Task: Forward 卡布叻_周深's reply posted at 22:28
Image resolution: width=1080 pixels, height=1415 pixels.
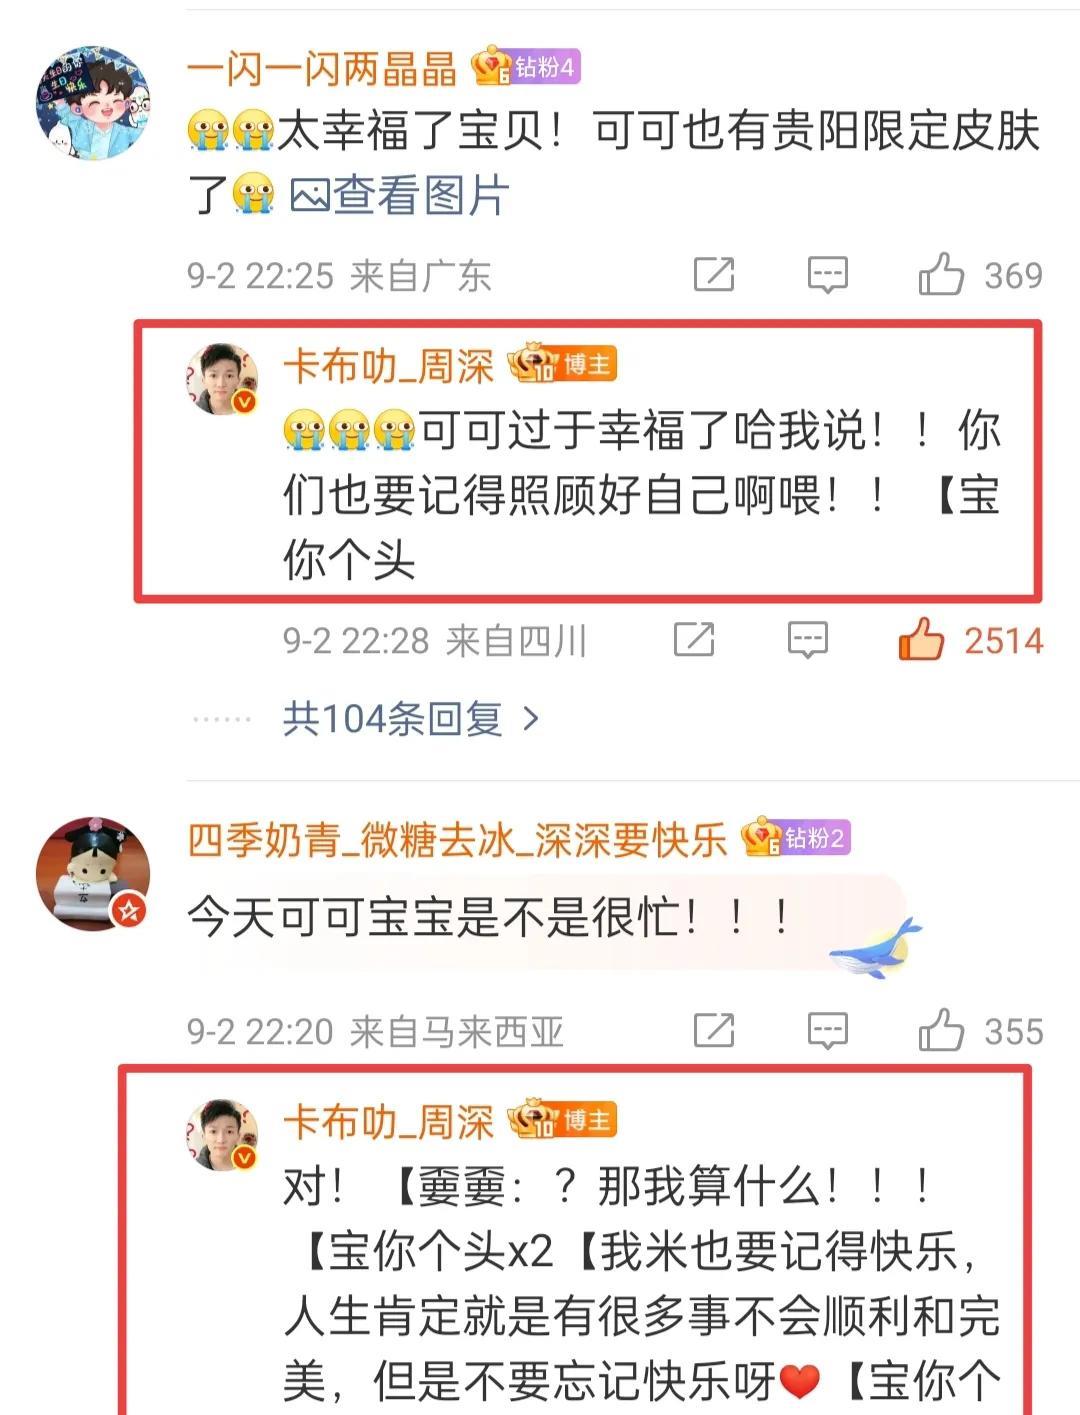Action: [693, 639]
